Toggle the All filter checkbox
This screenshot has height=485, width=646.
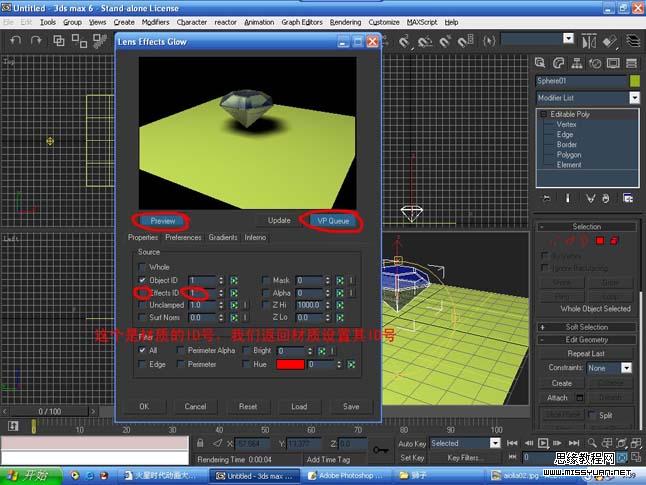(143, 350)
